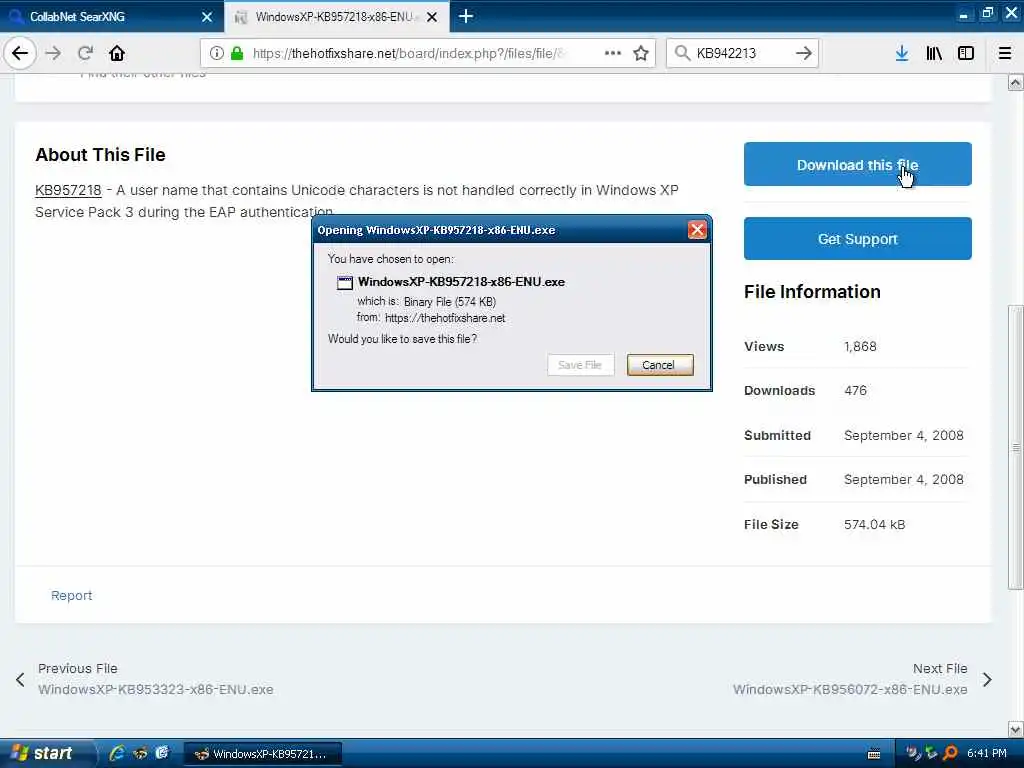Click the Downloads value 476

point(855,391)
